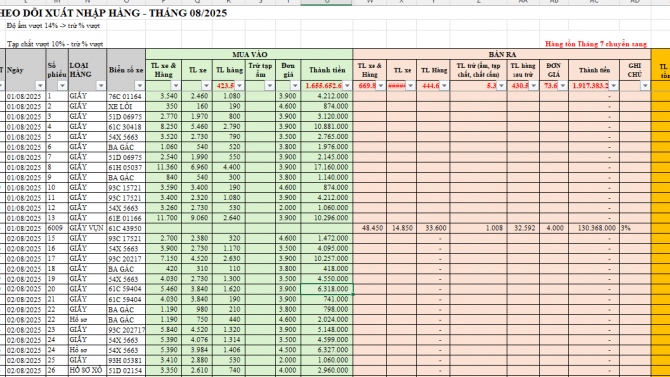Select the Ngày header cell

click(25, 70)
